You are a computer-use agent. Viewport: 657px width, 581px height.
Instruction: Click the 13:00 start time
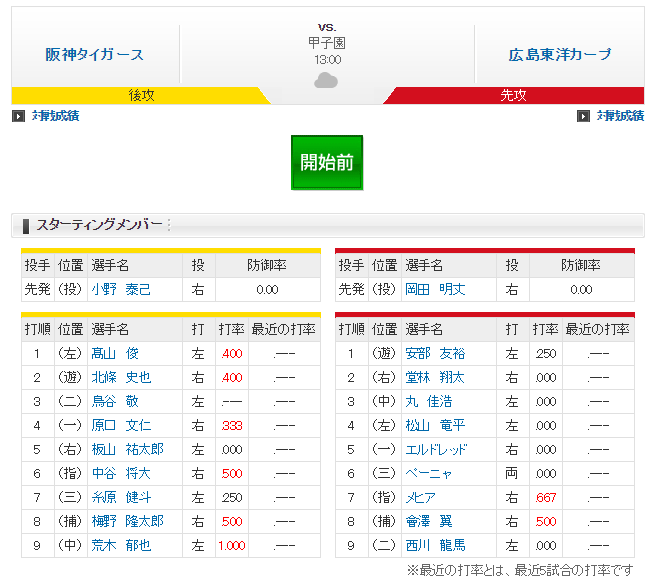[328, 59]
